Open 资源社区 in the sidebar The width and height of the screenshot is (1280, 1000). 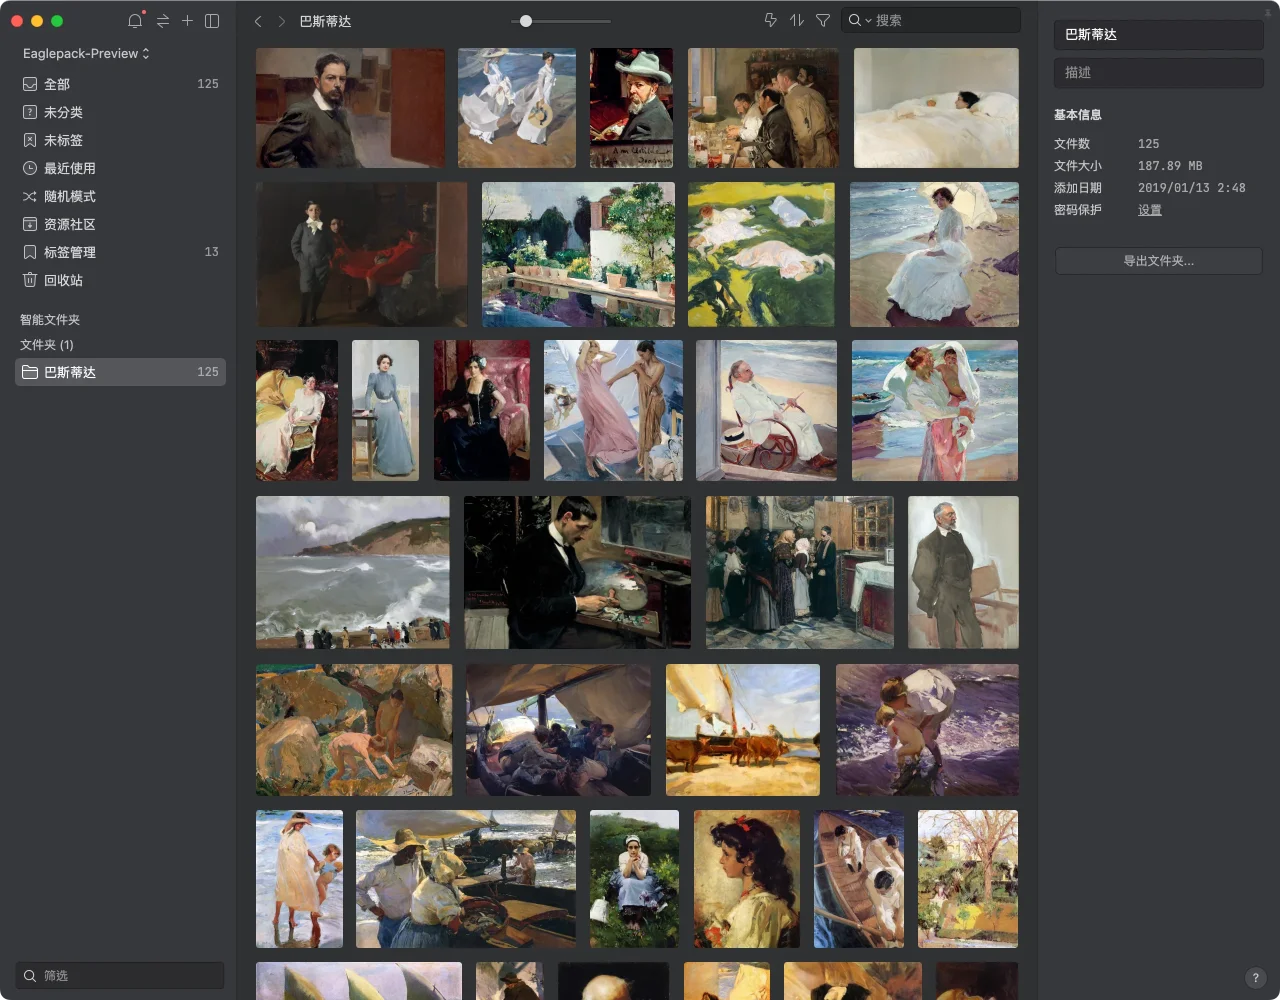(120, 224)
